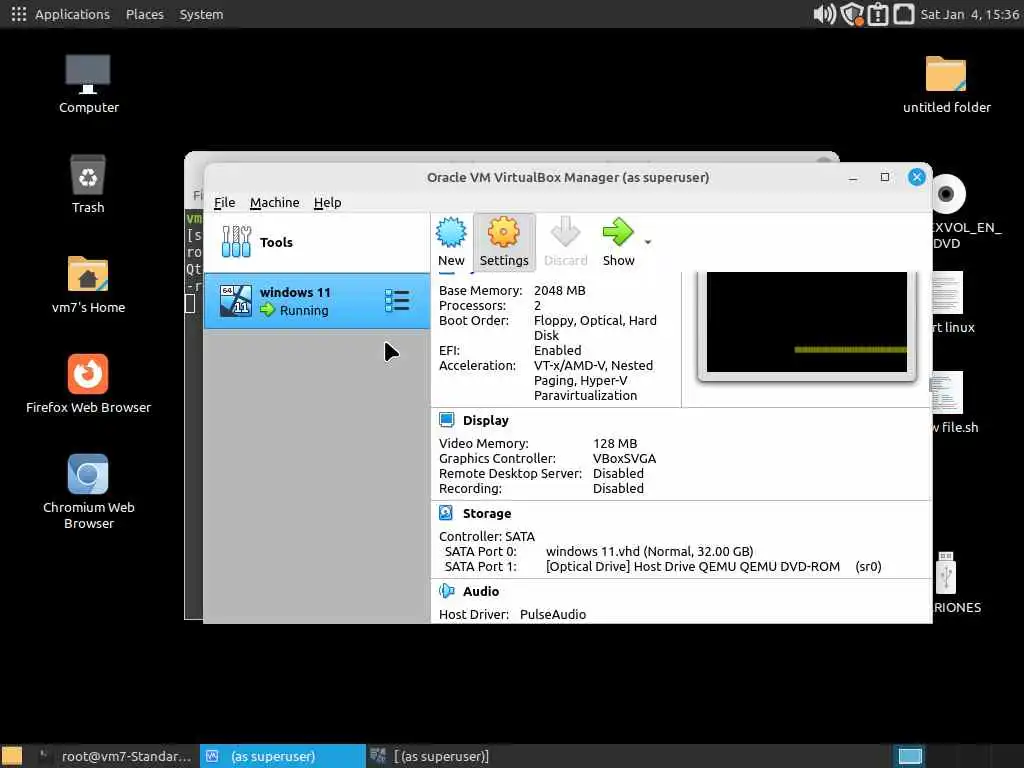Click the exclamation notification tray icon
Viewport: 1024px width, 768px height.
pos(878,14)
